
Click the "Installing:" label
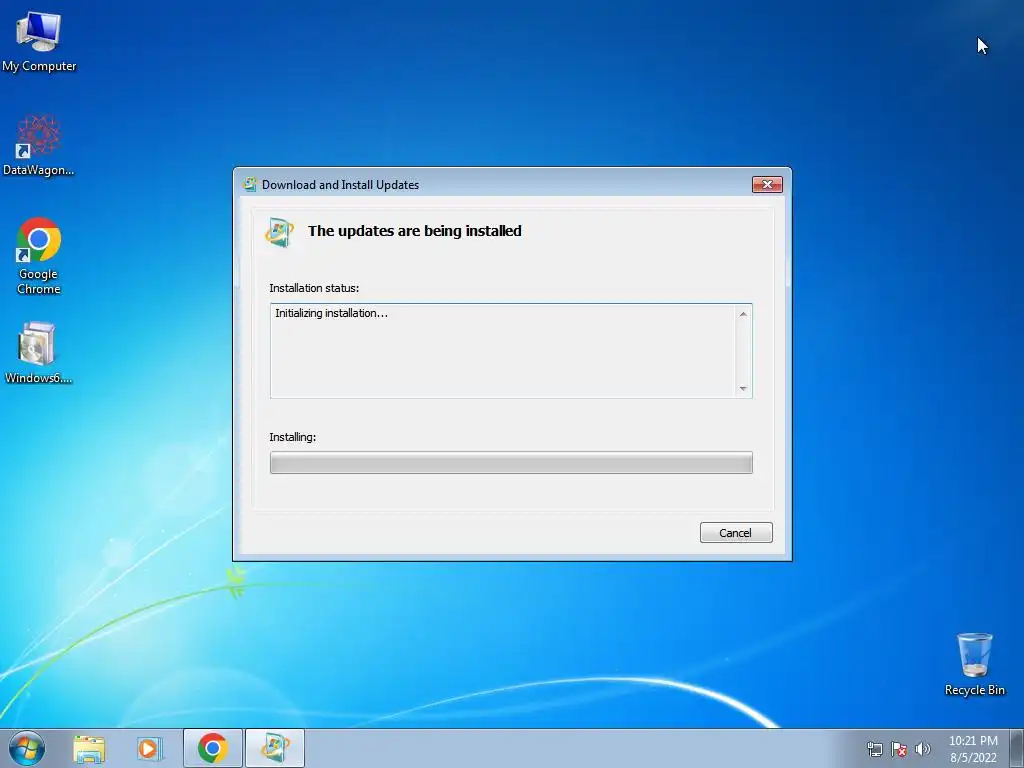(x=293, y=437)
